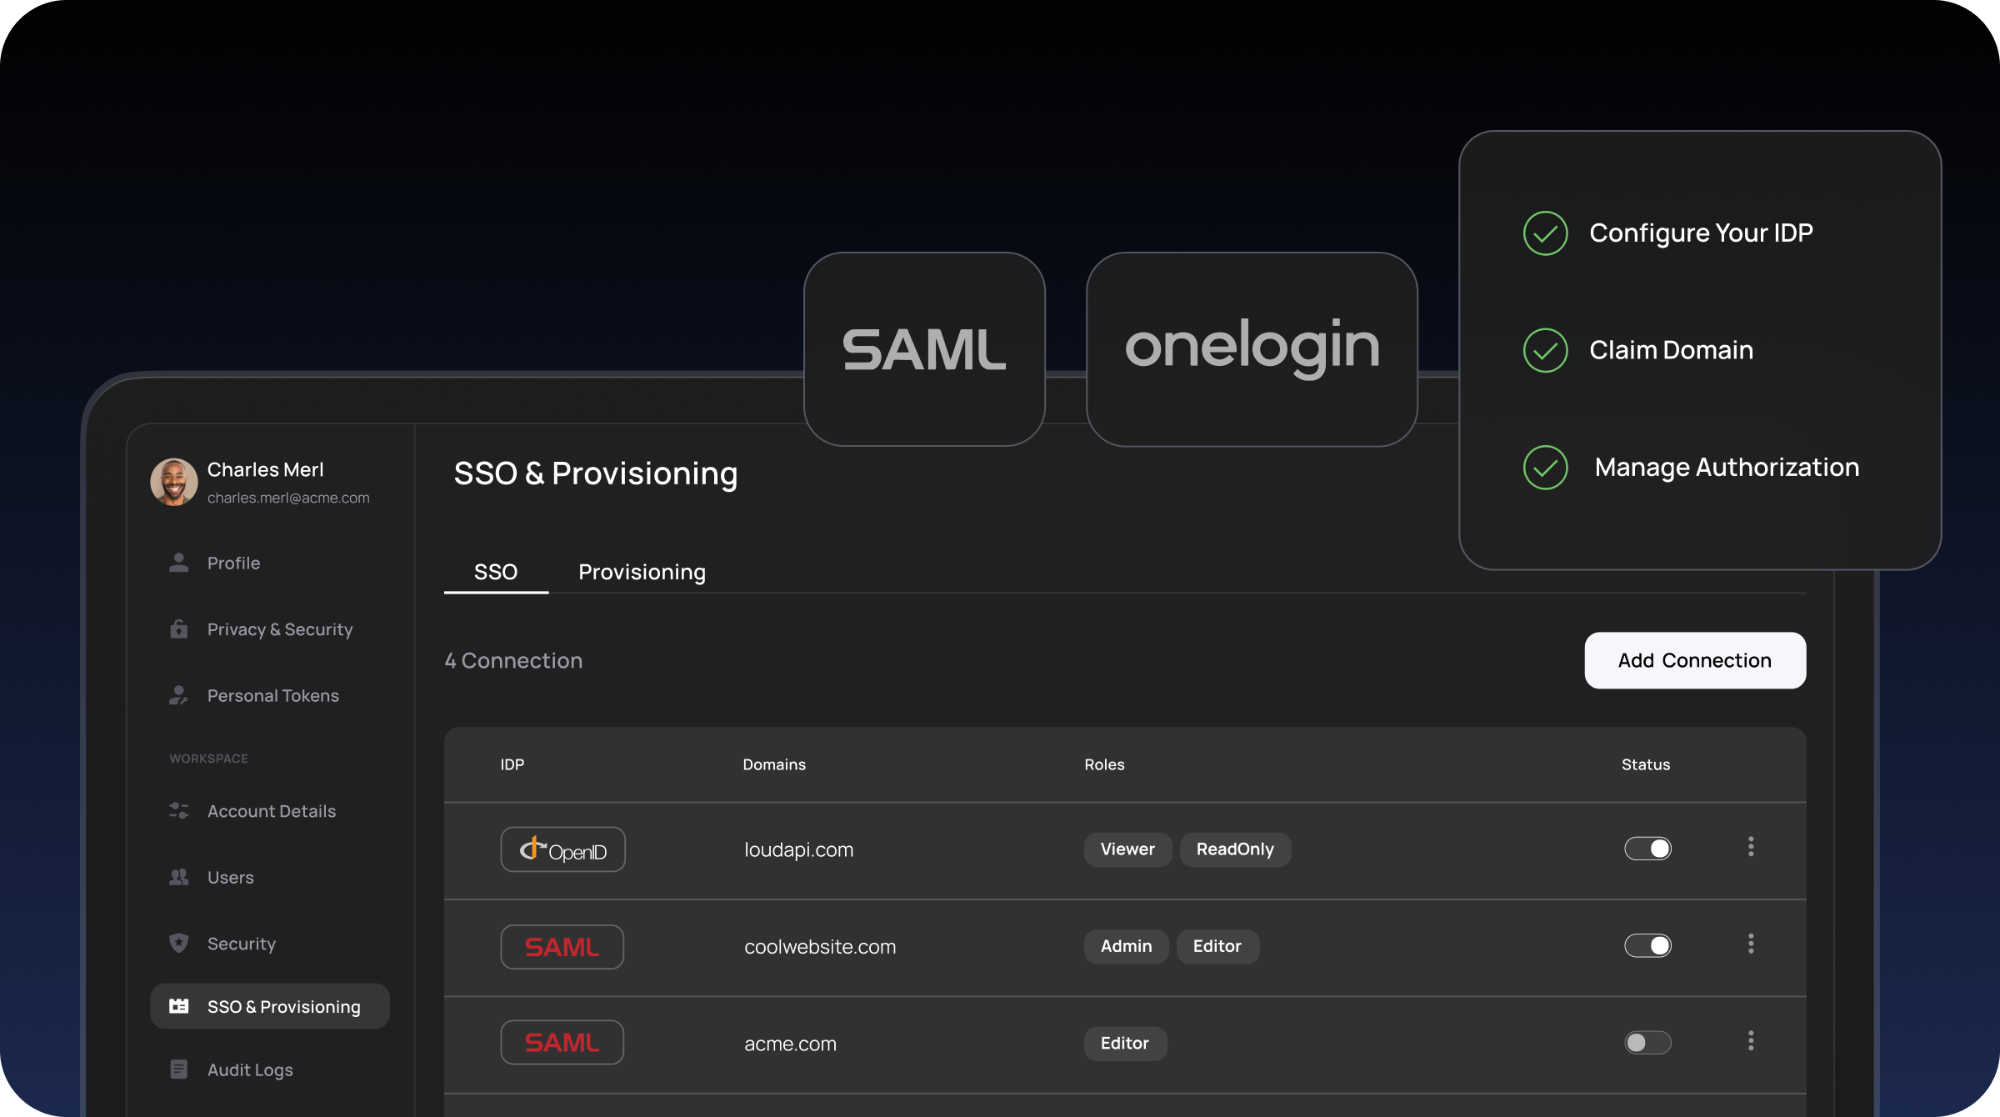Click the Status column header

point(1646,764)
